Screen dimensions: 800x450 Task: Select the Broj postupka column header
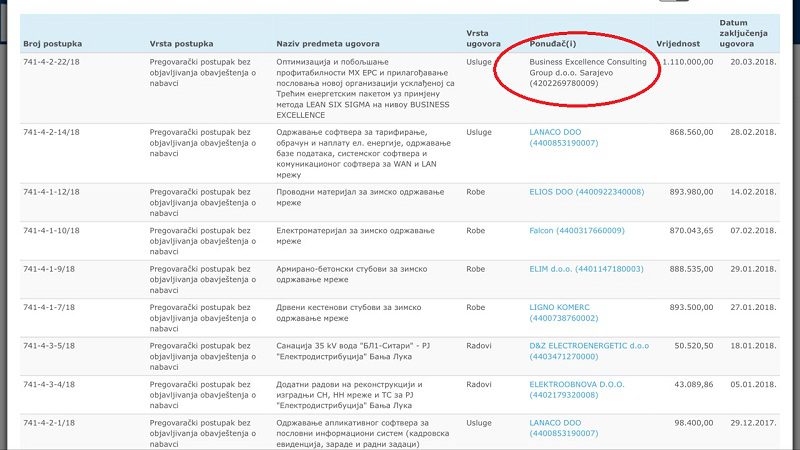point(53,44)
